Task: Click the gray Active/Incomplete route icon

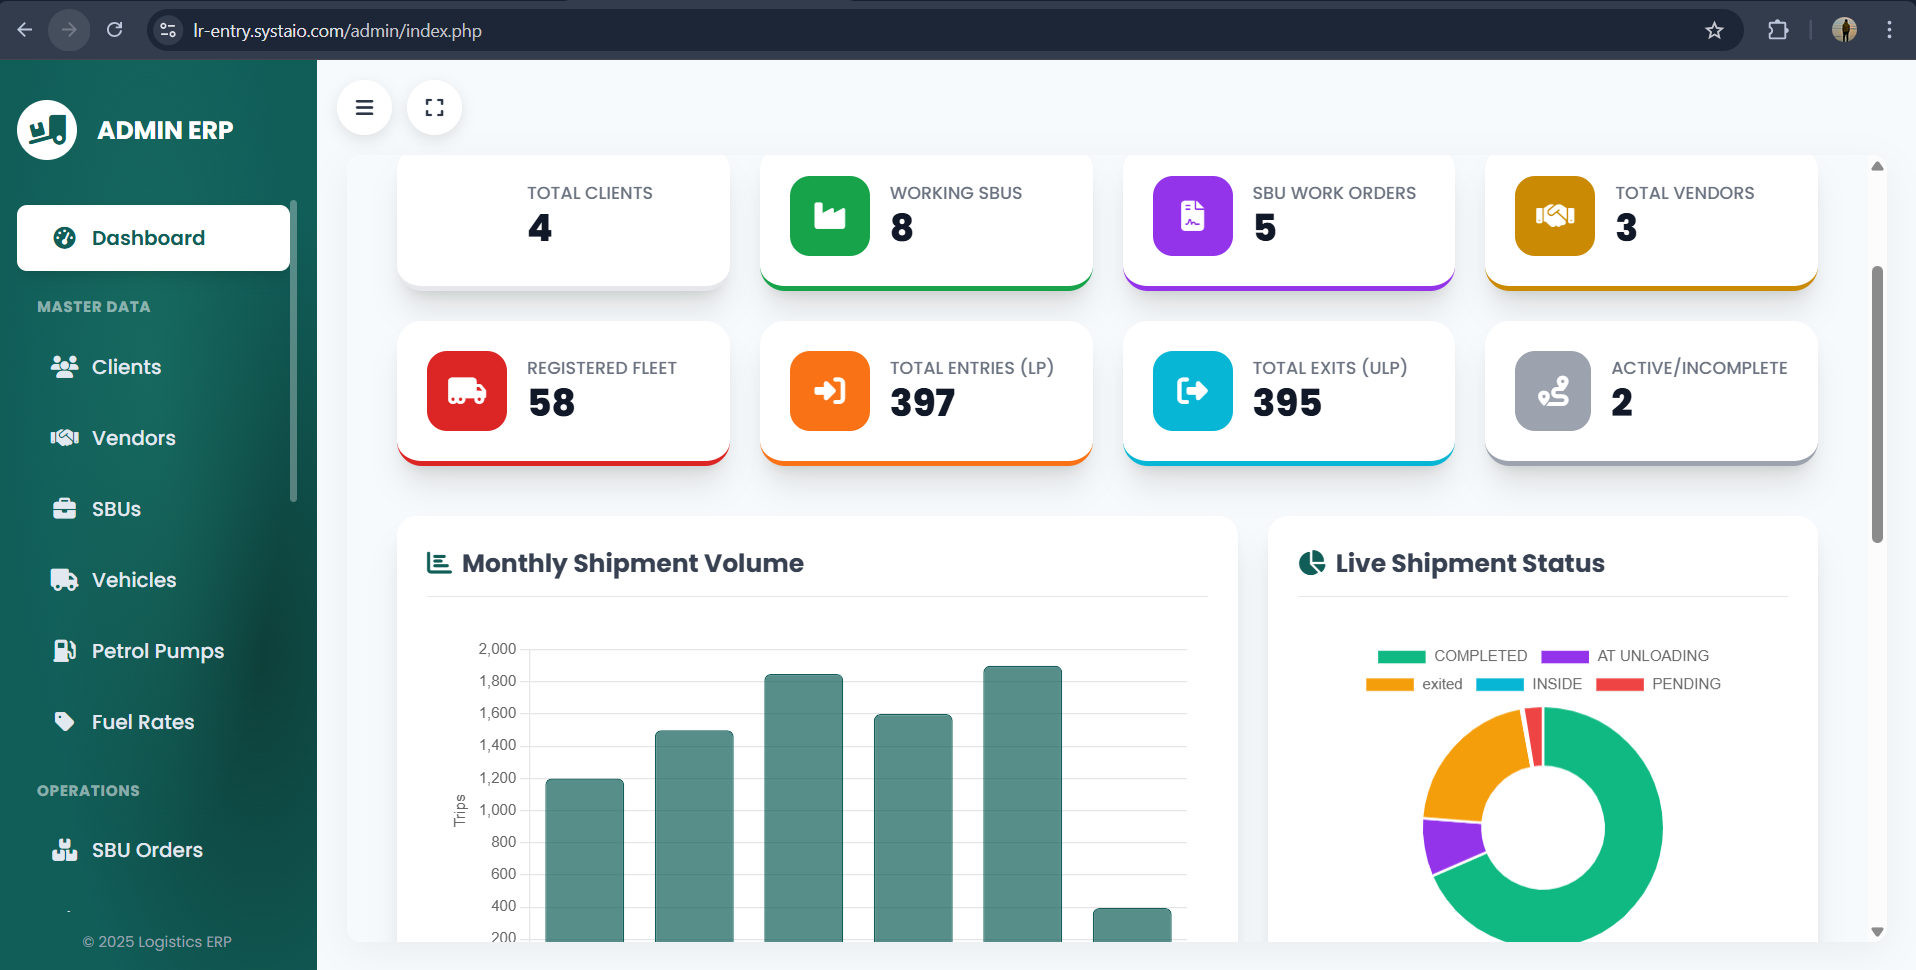Action: [x=1552, y=391]
